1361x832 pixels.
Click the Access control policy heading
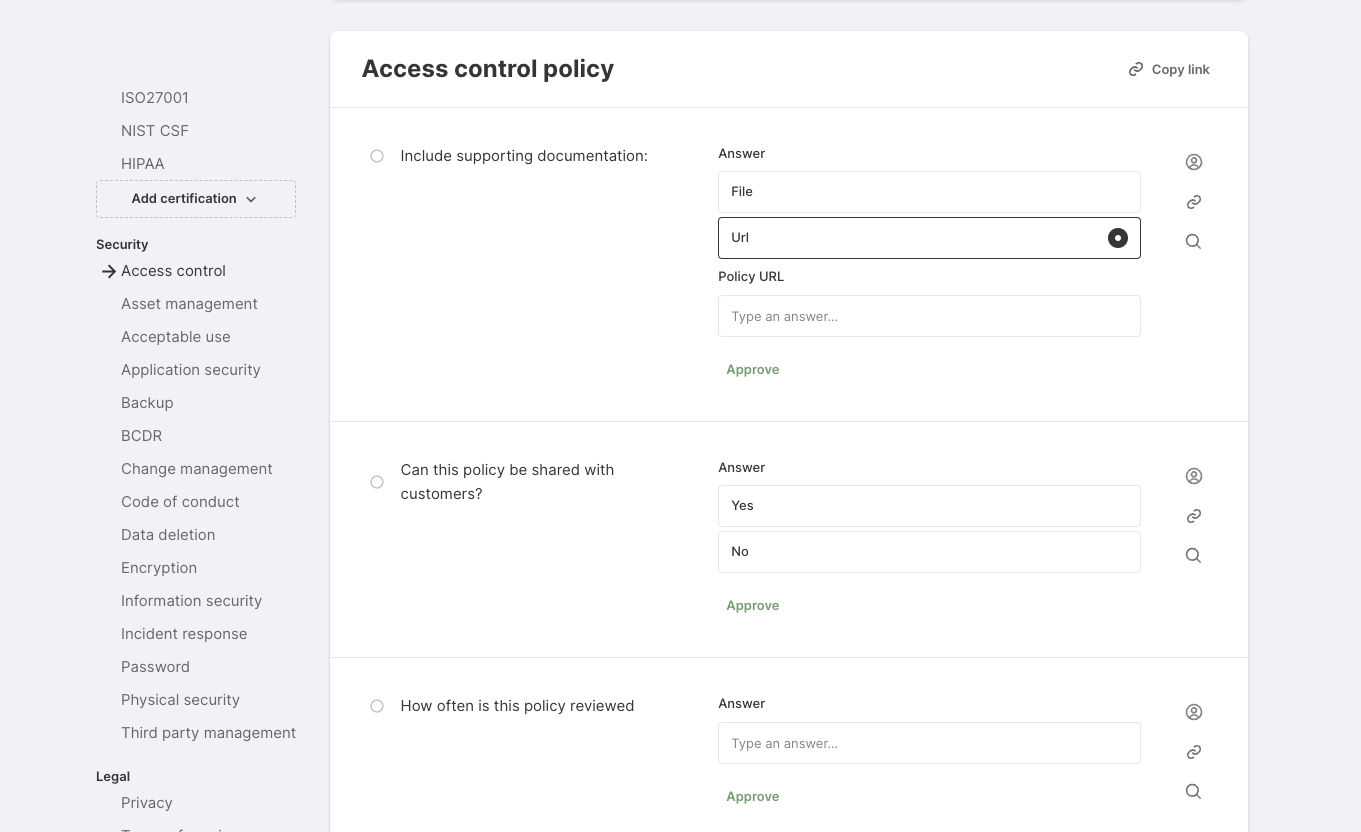488,69
